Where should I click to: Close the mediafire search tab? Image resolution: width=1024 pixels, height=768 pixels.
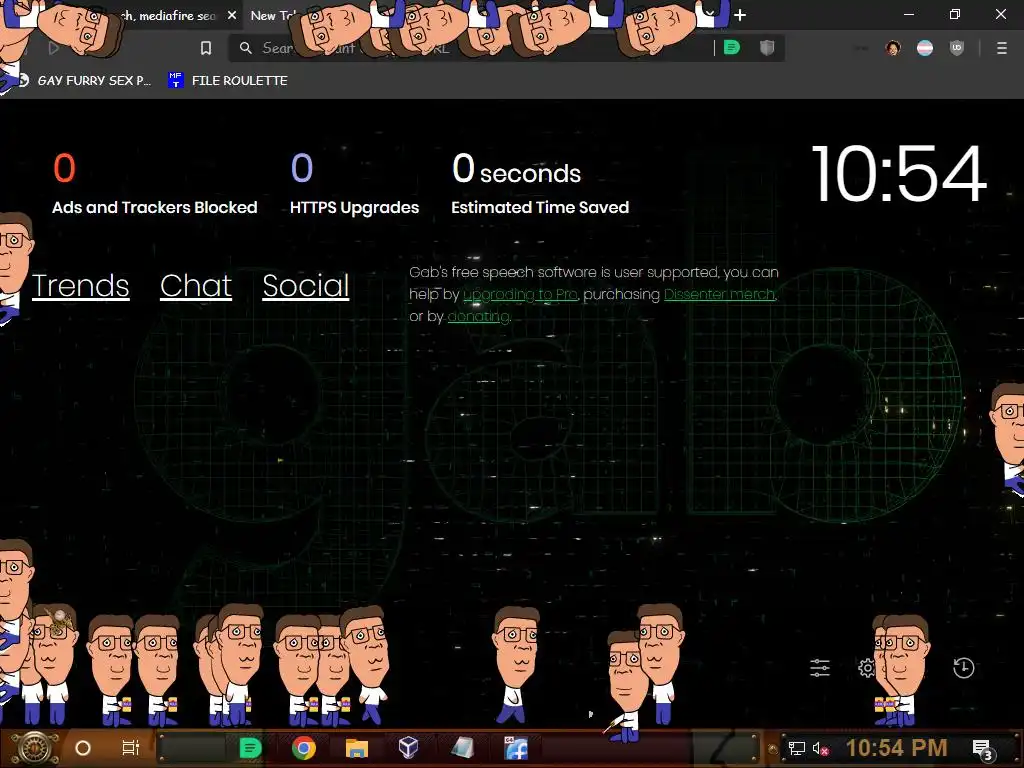tap(232, 15)
